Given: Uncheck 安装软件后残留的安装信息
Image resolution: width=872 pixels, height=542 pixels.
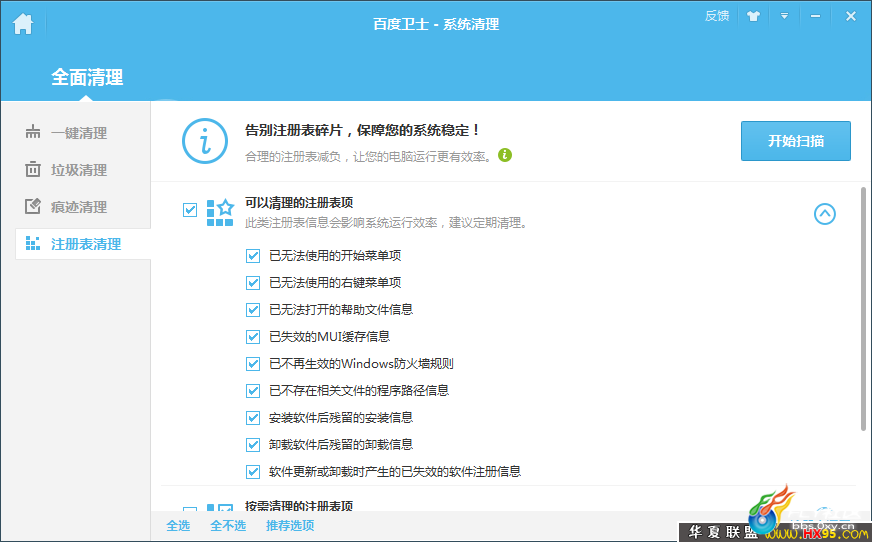Looking at the screenshot, I should click(x=253, y=418).
